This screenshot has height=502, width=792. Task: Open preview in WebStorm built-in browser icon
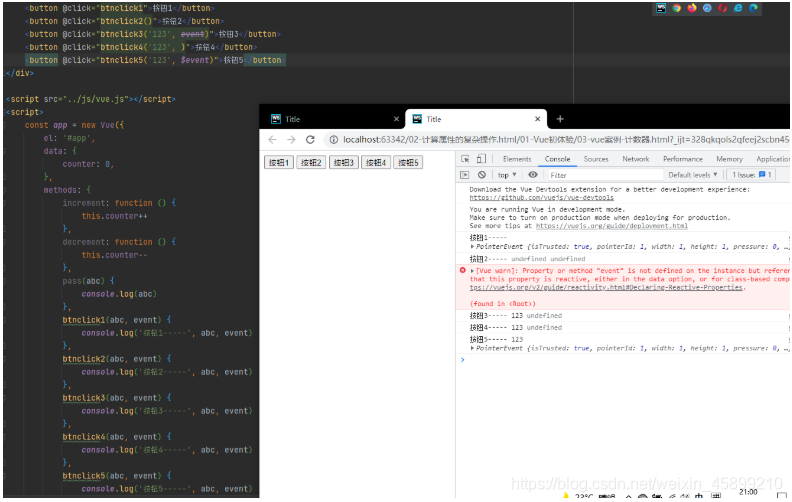coord(661,8)
